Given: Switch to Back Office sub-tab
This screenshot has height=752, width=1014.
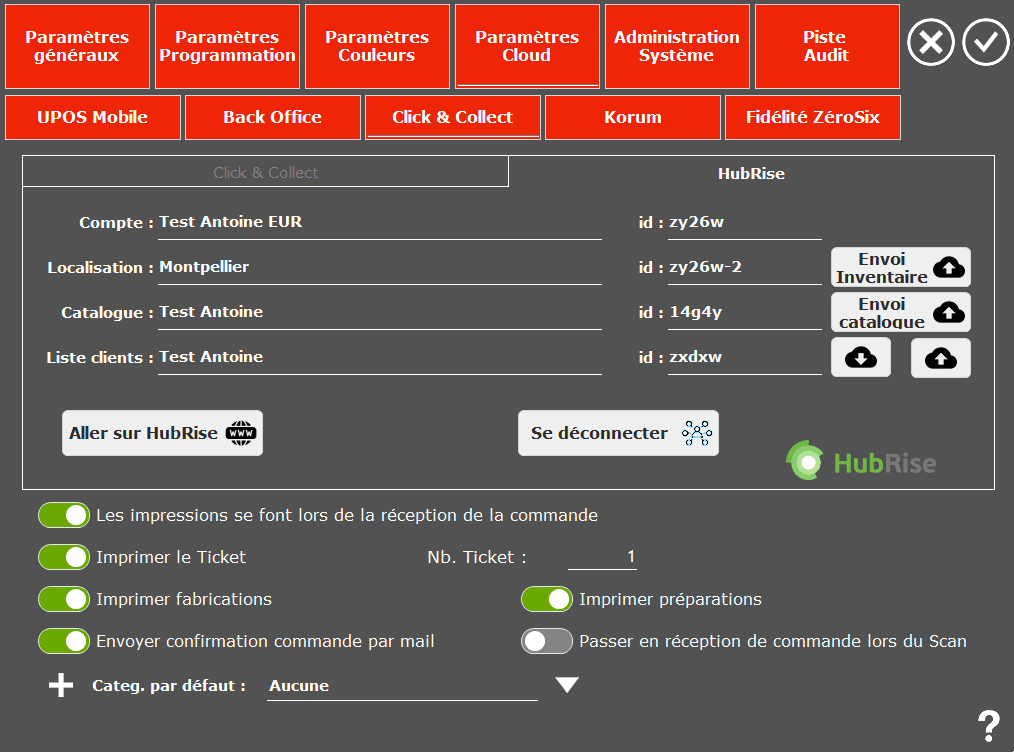Looking at the screenshot, I should [273, 118].
